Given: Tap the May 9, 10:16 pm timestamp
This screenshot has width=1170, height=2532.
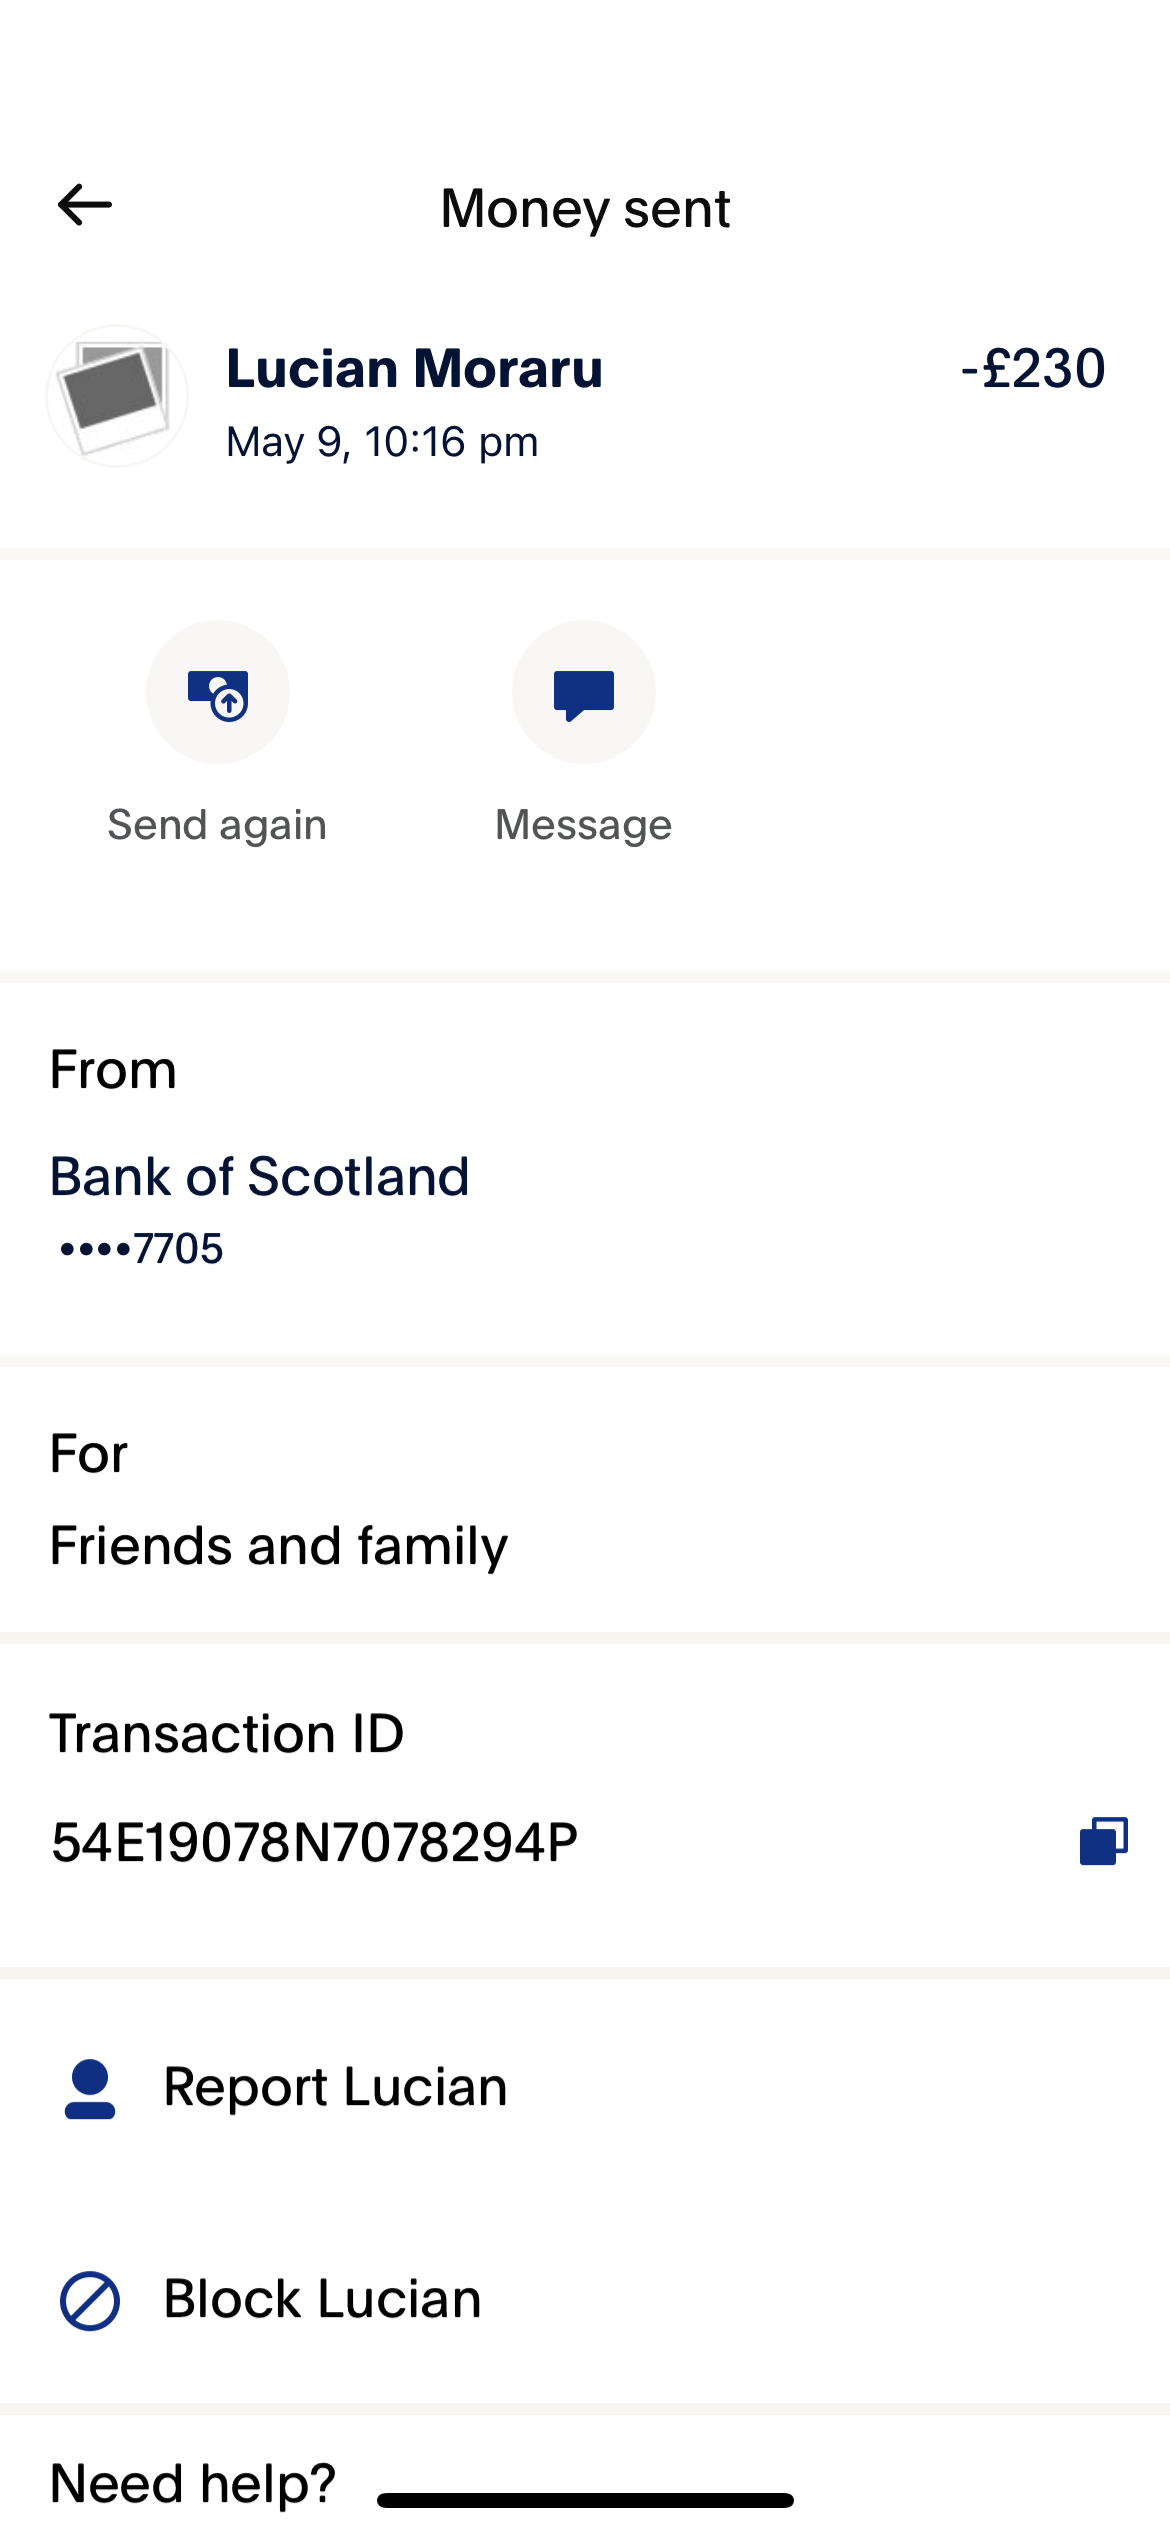Looking at the screenshot, I should point(382,442).
